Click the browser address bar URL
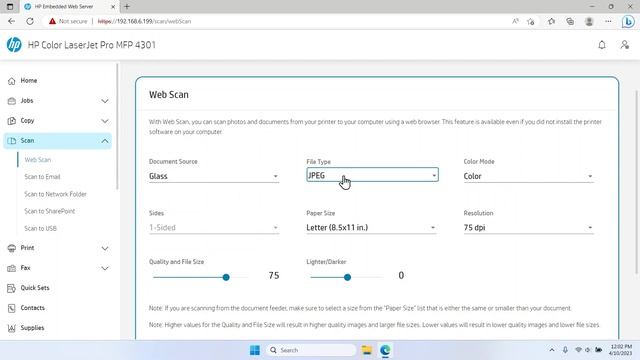The image size is (640, 360). click(x=144, y=21)
